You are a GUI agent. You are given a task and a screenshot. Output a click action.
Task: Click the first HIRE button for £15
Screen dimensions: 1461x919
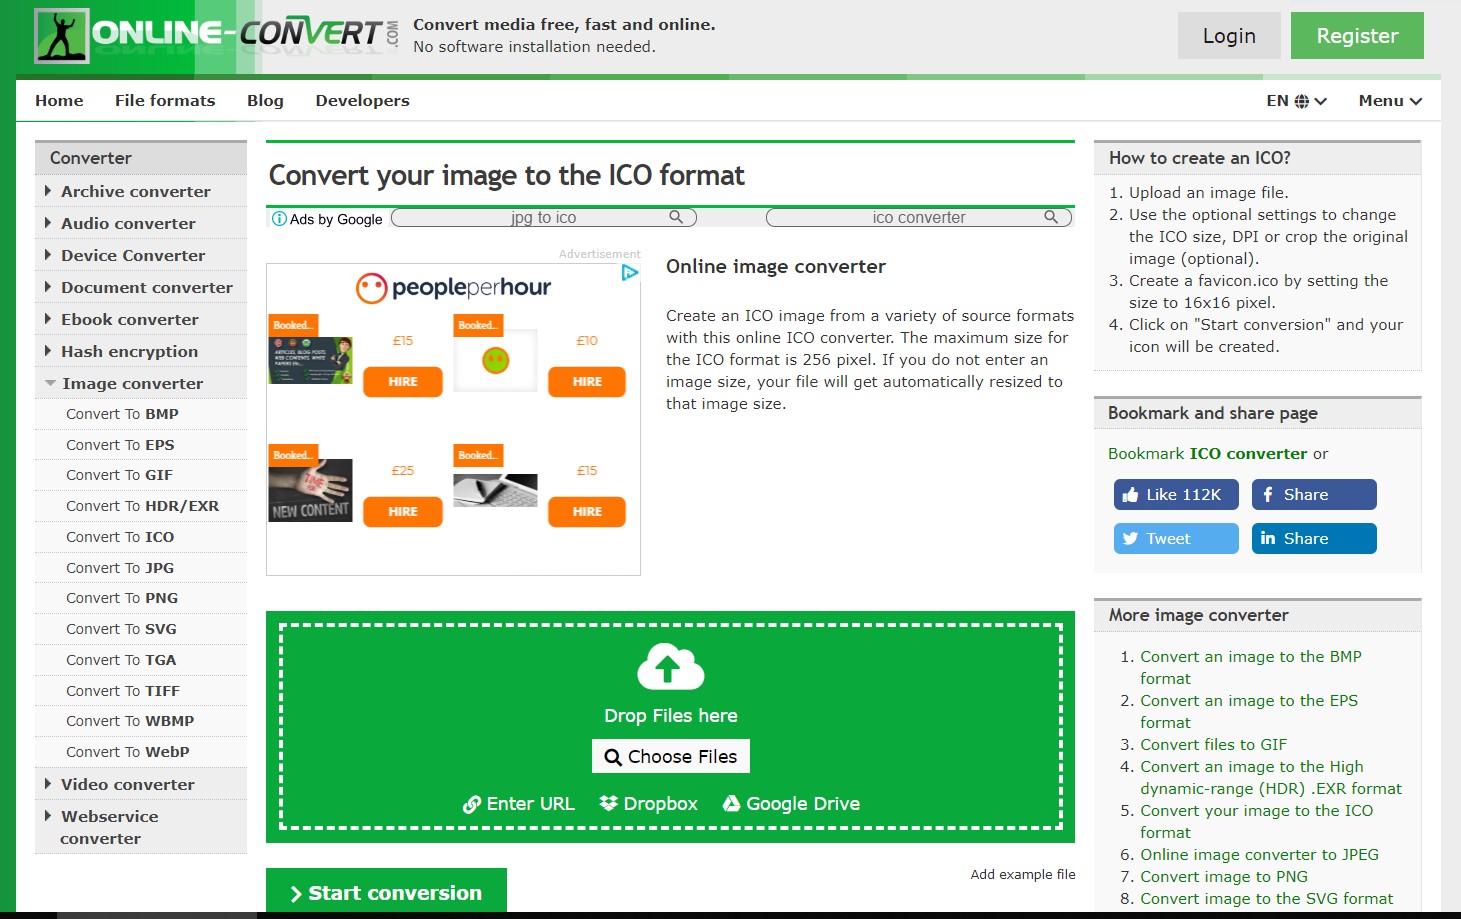tap(403, 382)
